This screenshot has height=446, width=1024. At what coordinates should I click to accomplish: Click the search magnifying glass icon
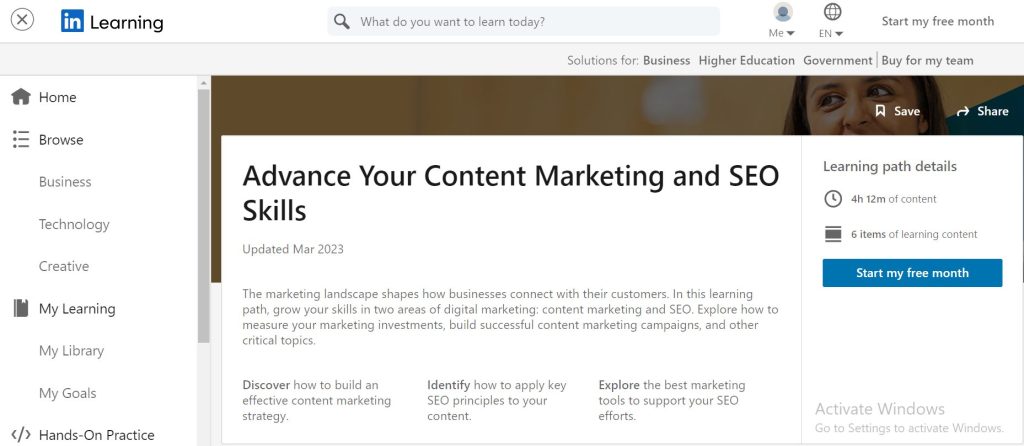[342, 21]
